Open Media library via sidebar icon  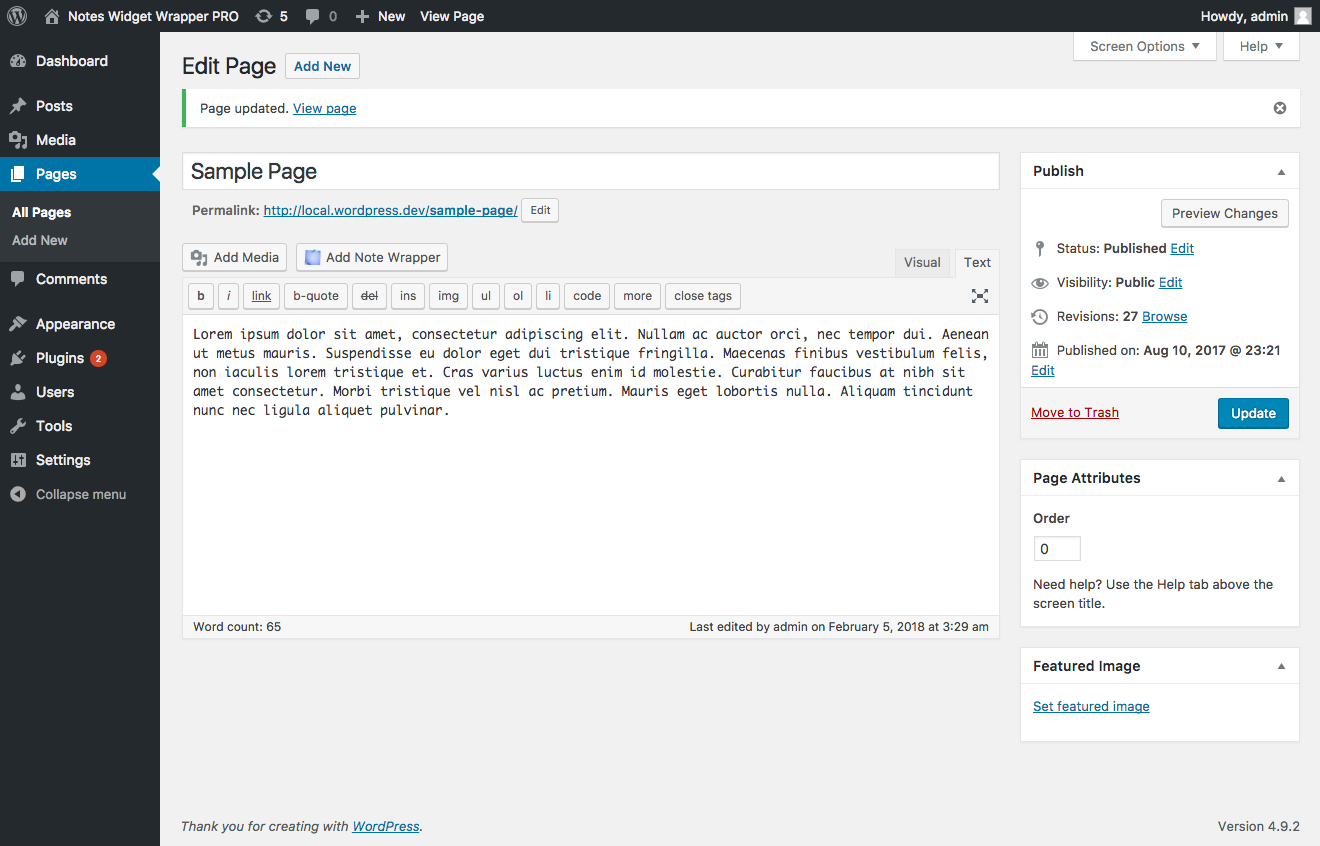tap(16, 140)
